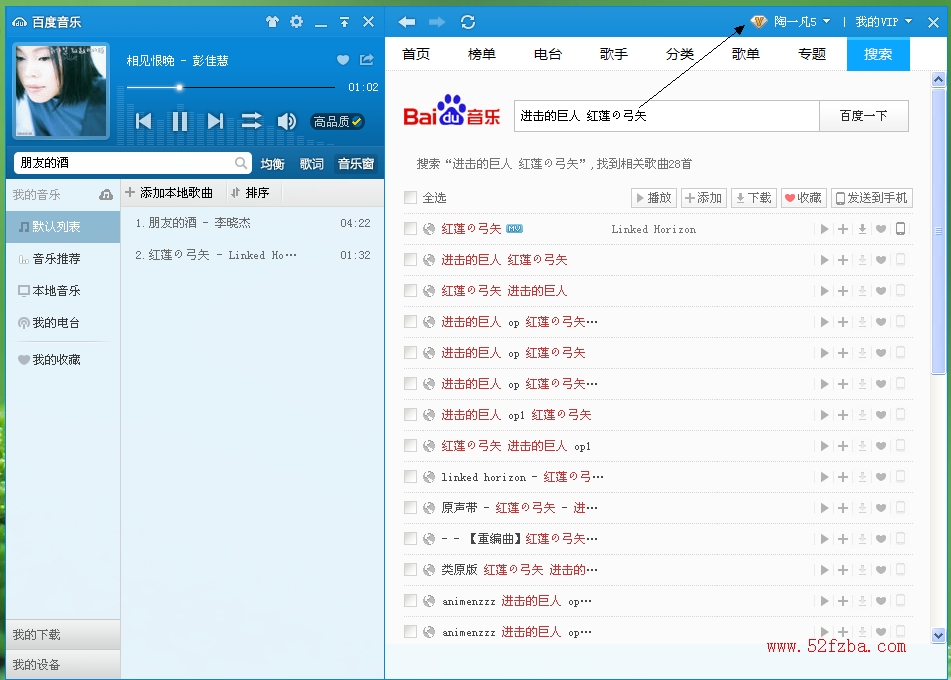The width and height of the screenshot is (951, 680).
Task: Switch to the 歌手 tab
Action: point(614,54)
